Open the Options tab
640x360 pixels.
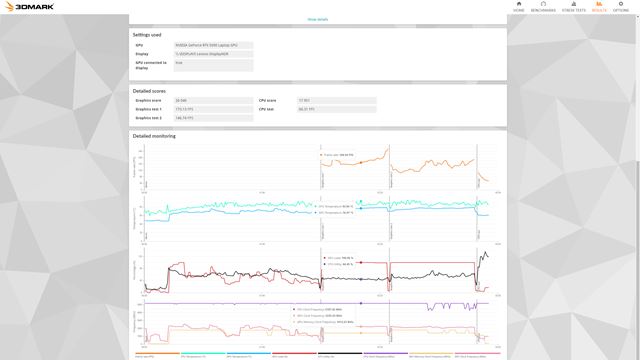click(621, 7)
